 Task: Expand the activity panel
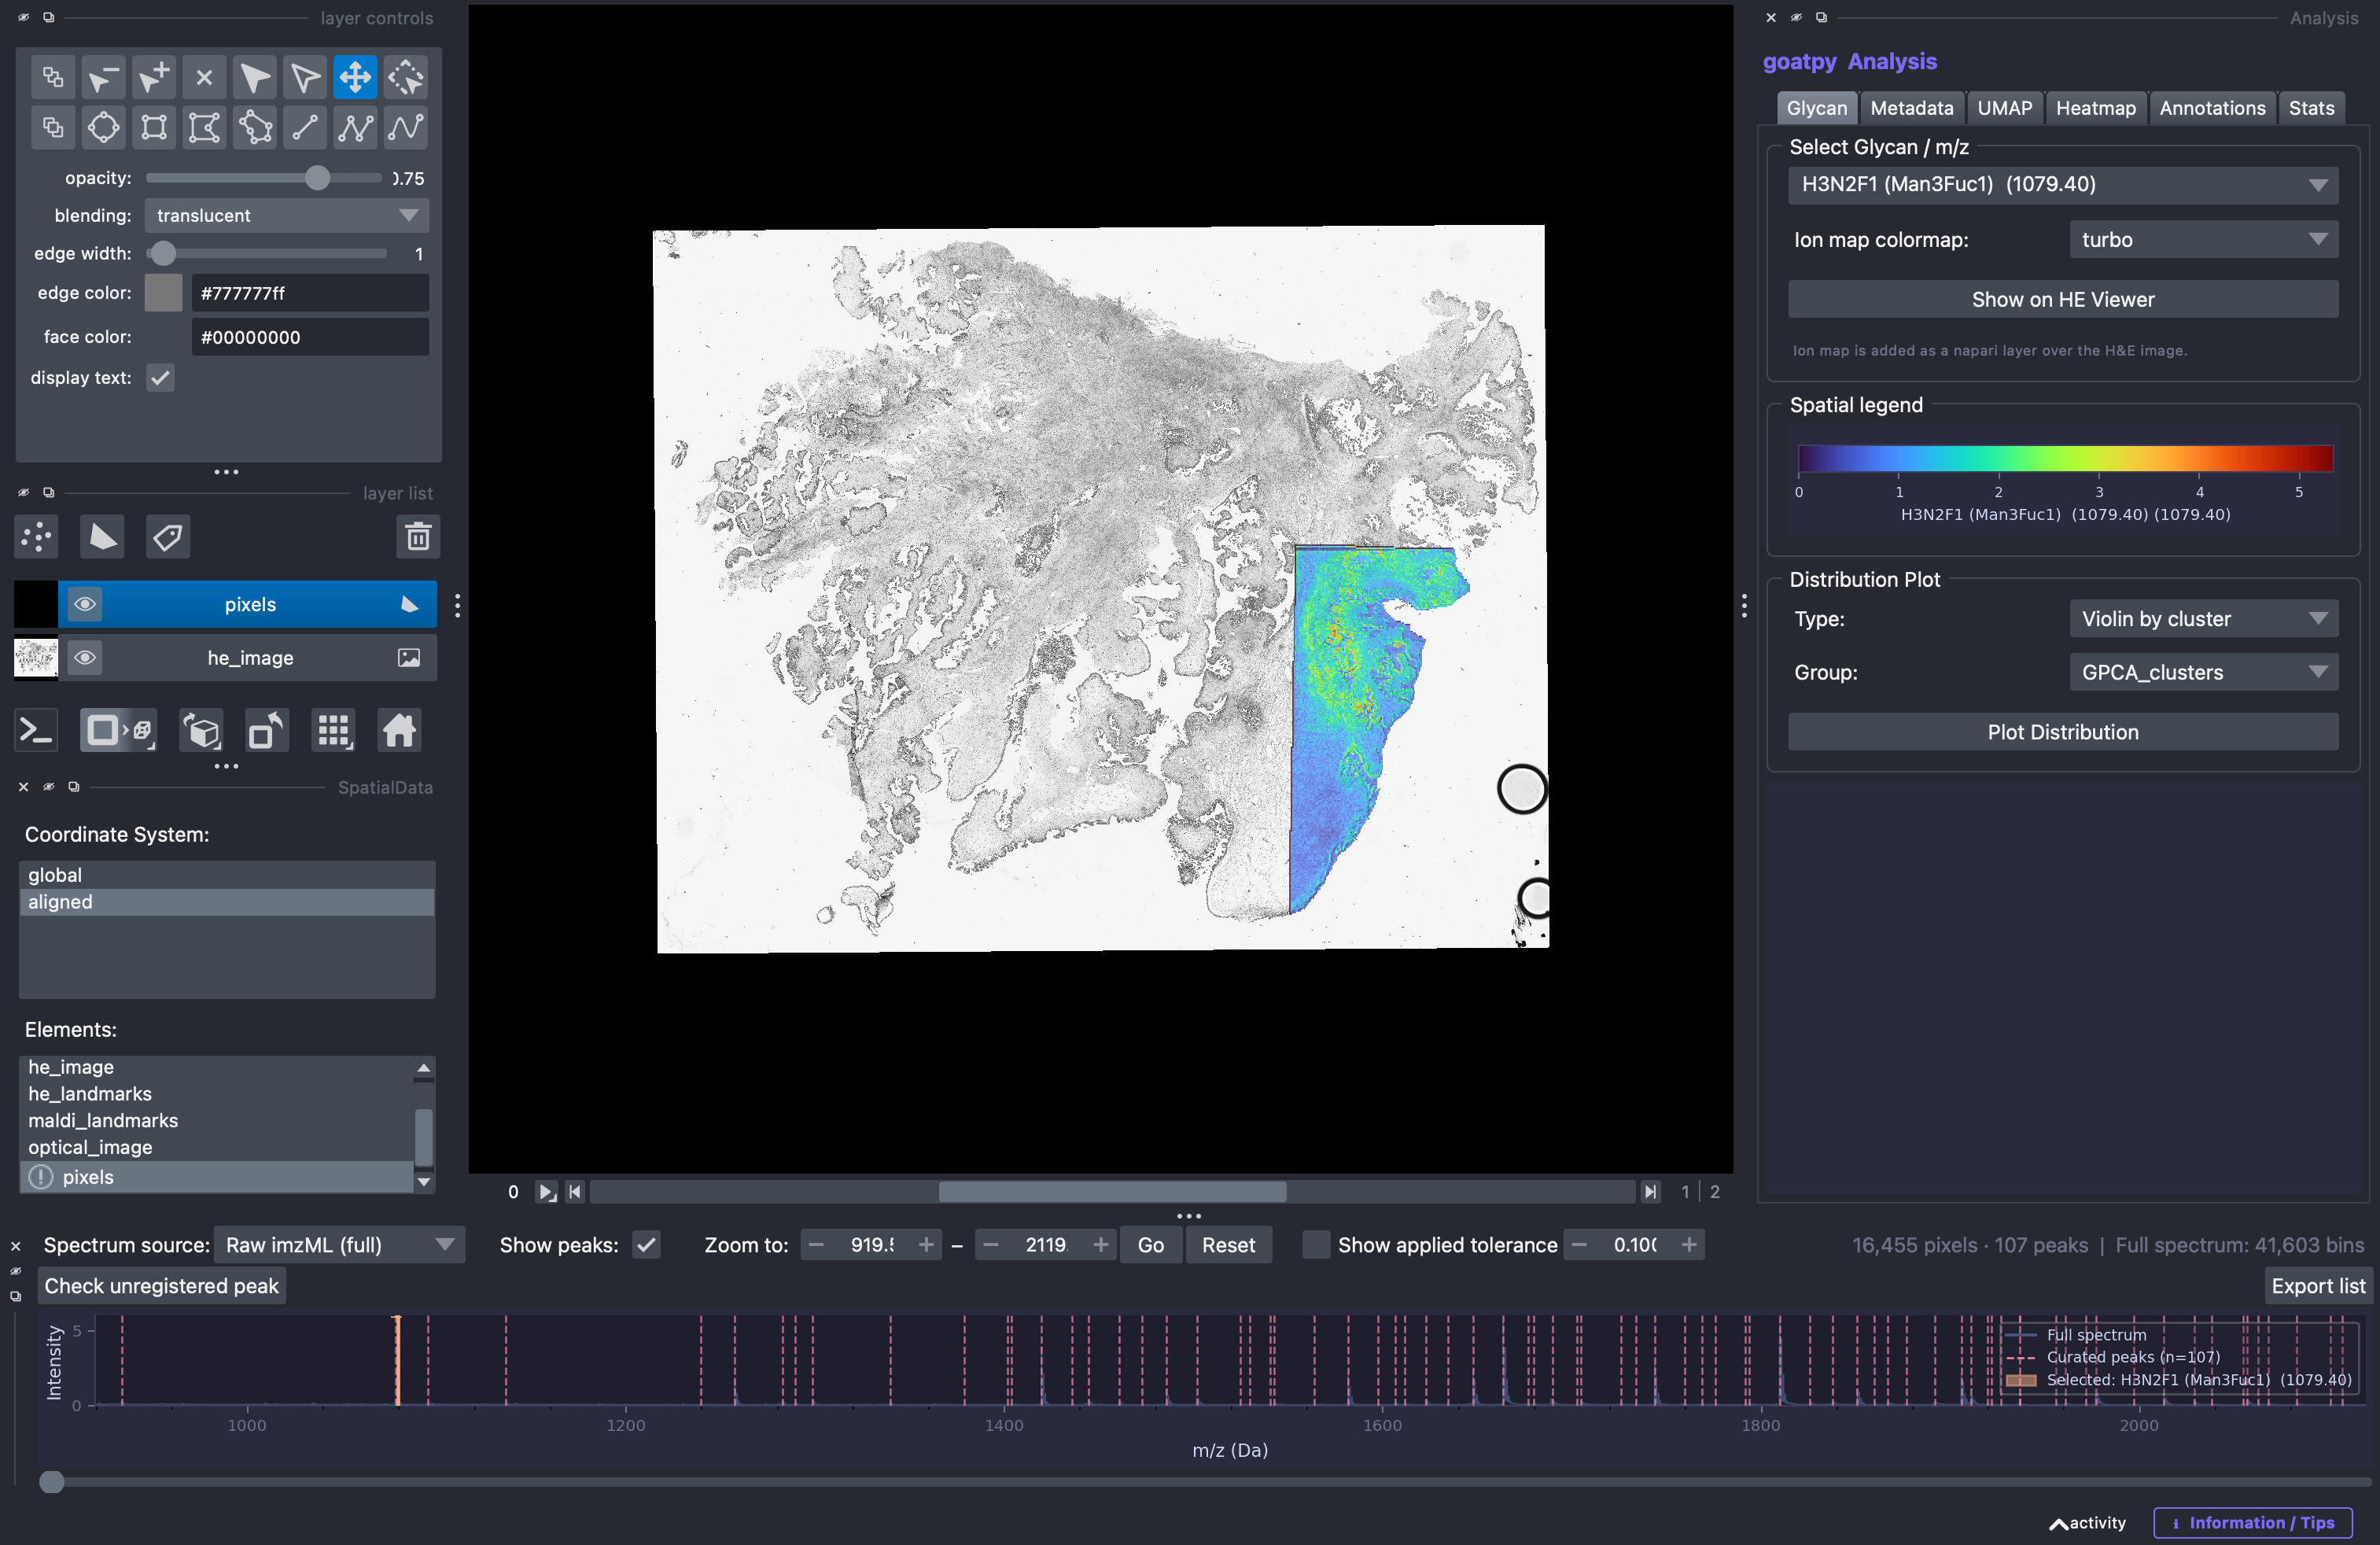coord(2088,1523)
